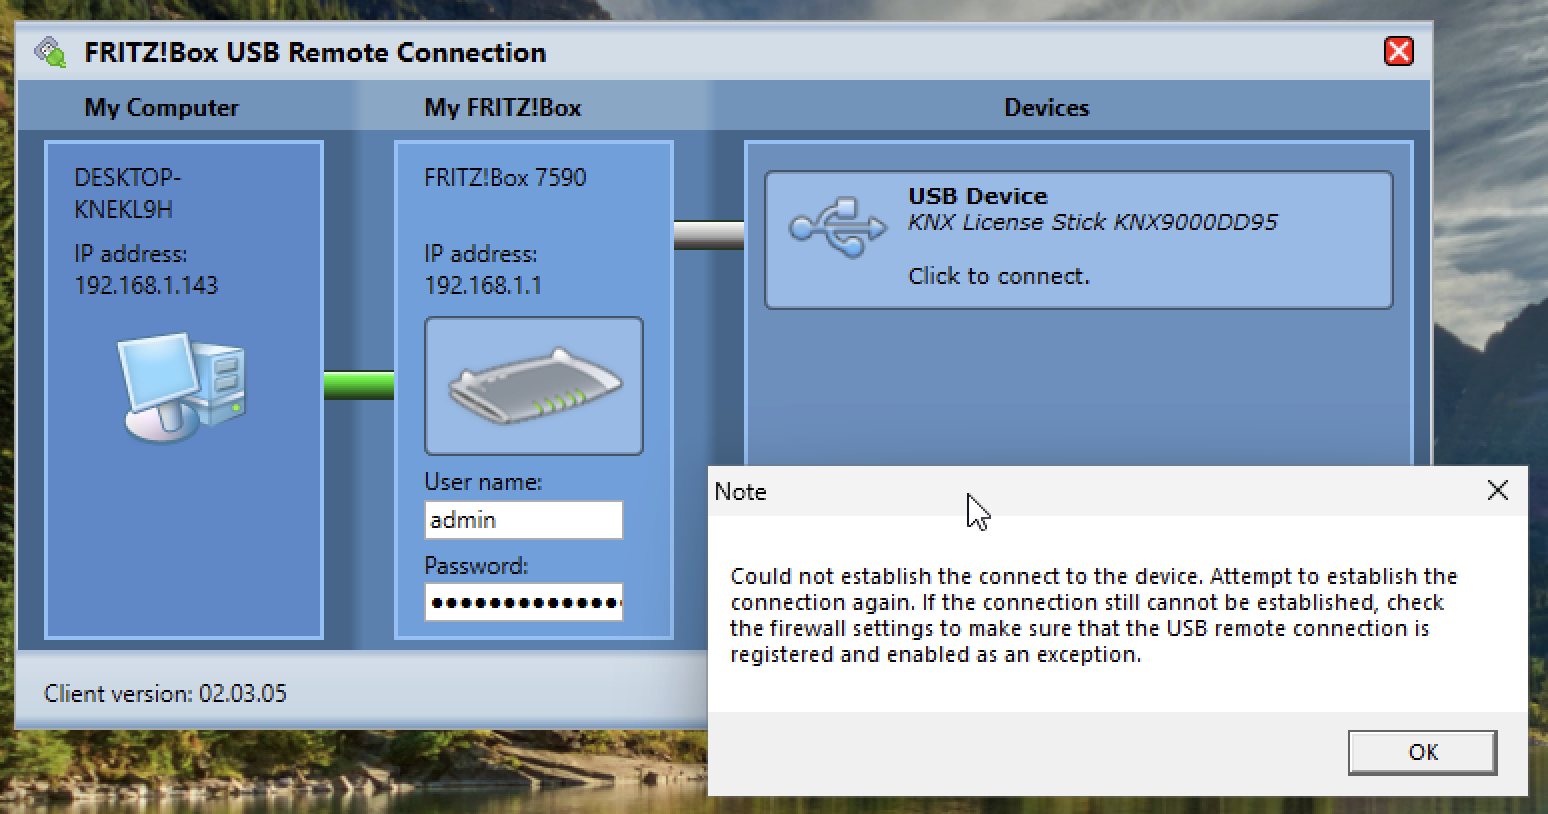This screenshot has height=814, width=1548.
Task: Click the USB symbol icon
Action: point(837,227)
